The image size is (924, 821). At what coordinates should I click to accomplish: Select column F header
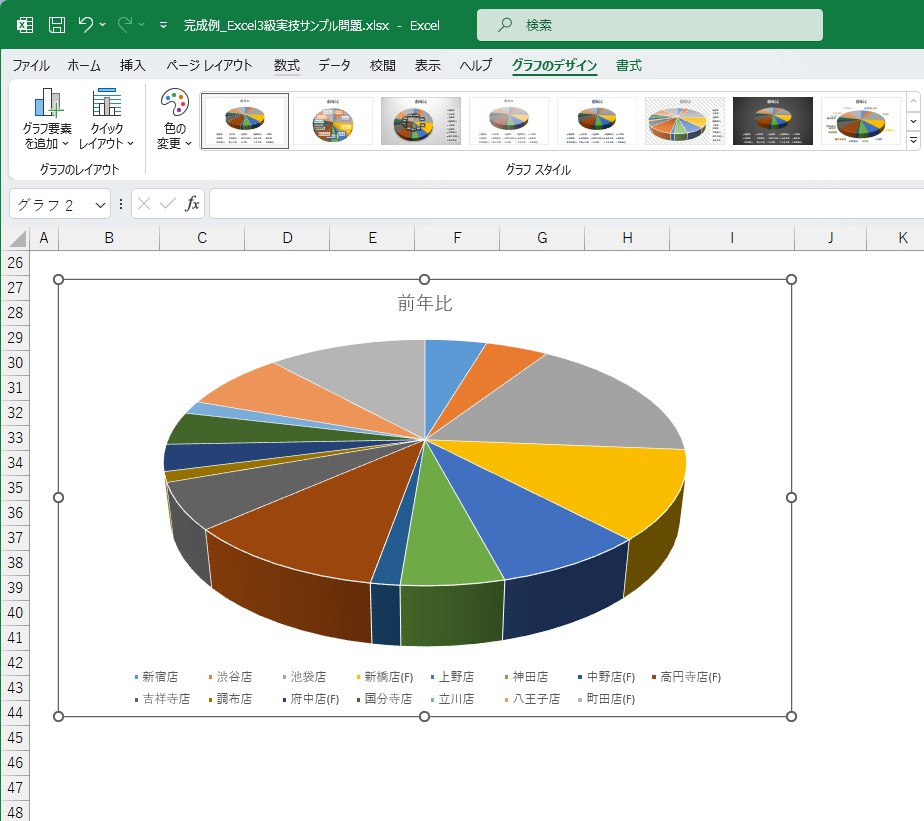click(457, 238)
